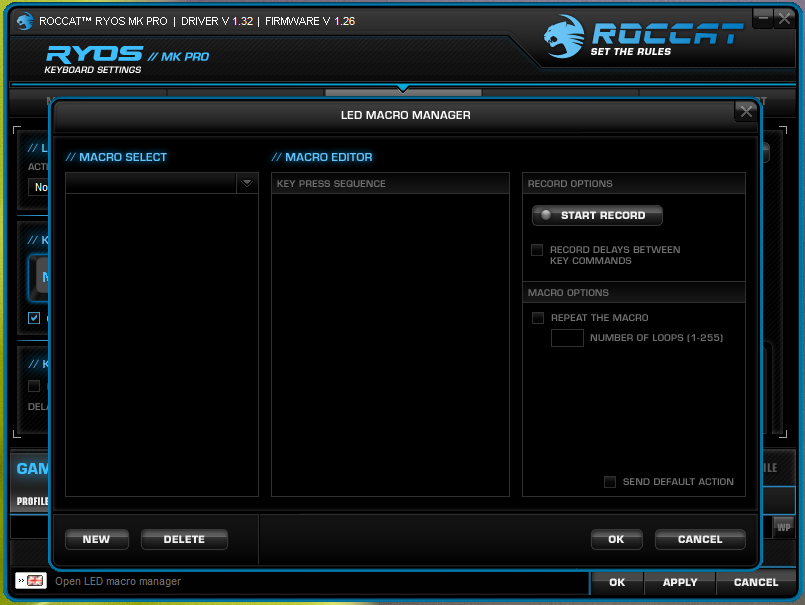Delete the selected macro

coord(184,539)
